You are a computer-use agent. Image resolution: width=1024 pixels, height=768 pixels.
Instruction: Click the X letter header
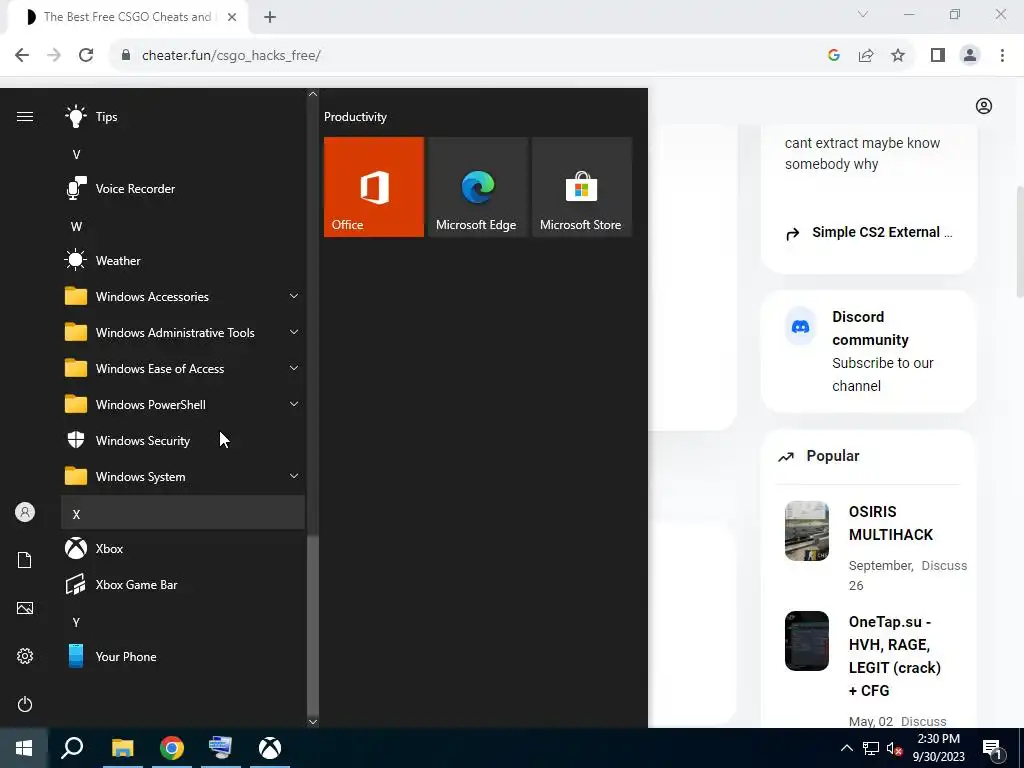click(183, 513)
